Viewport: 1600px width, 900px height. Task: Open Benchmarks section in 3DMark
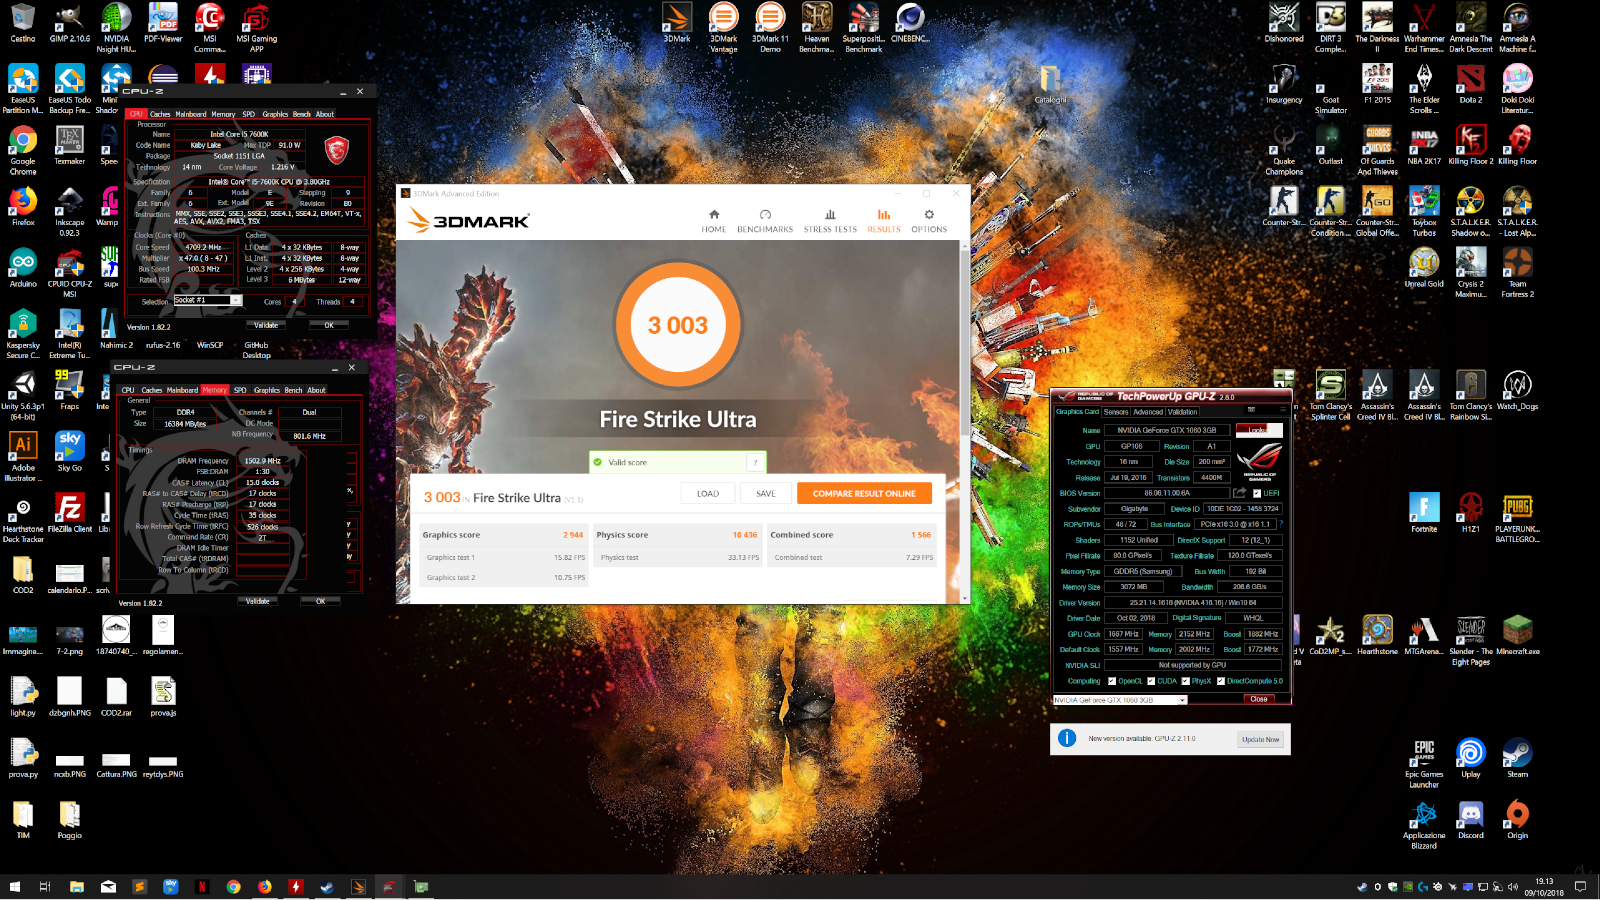pos(765,221)
